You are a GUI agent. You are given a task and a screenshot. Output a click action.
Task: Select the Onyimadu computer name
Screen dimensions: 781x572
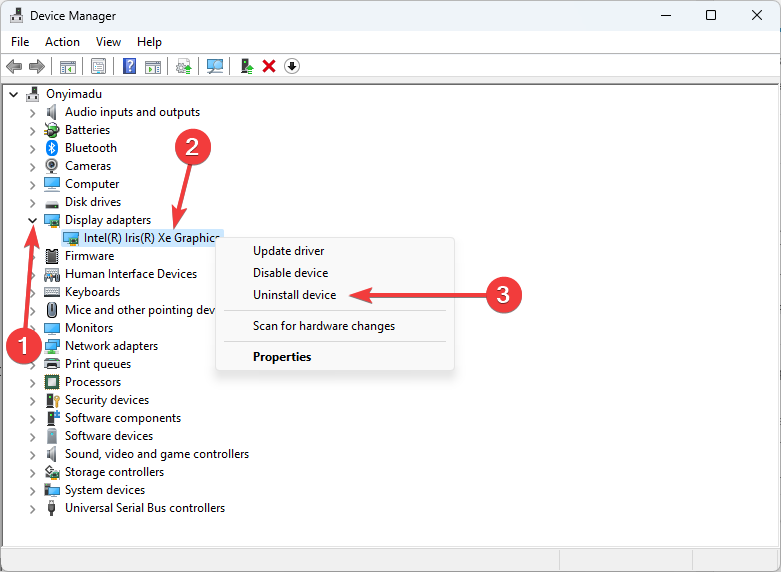tap(74, 94)
